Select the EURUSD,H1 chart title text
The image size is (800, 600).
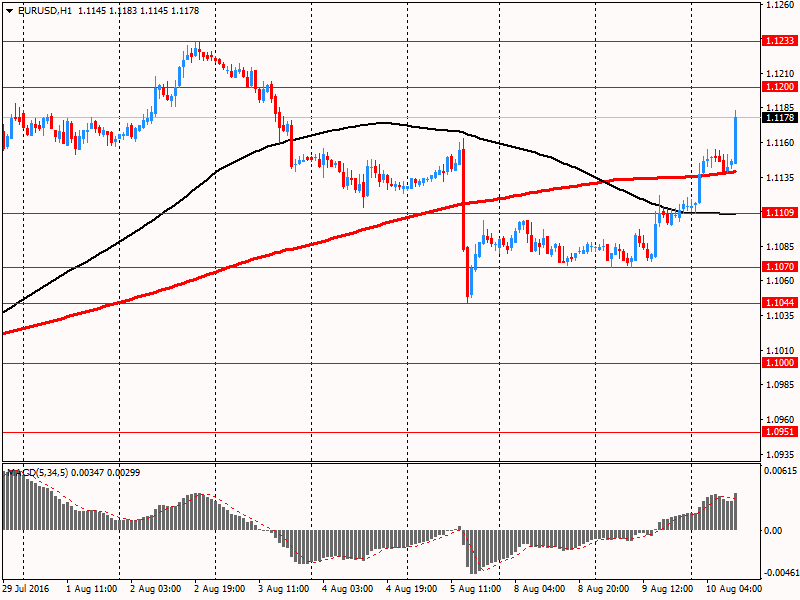coord(44,11)
